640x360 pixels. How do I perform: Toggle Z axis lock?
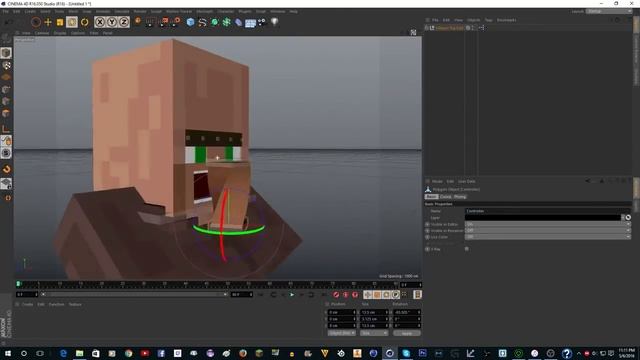pos(124,22)
